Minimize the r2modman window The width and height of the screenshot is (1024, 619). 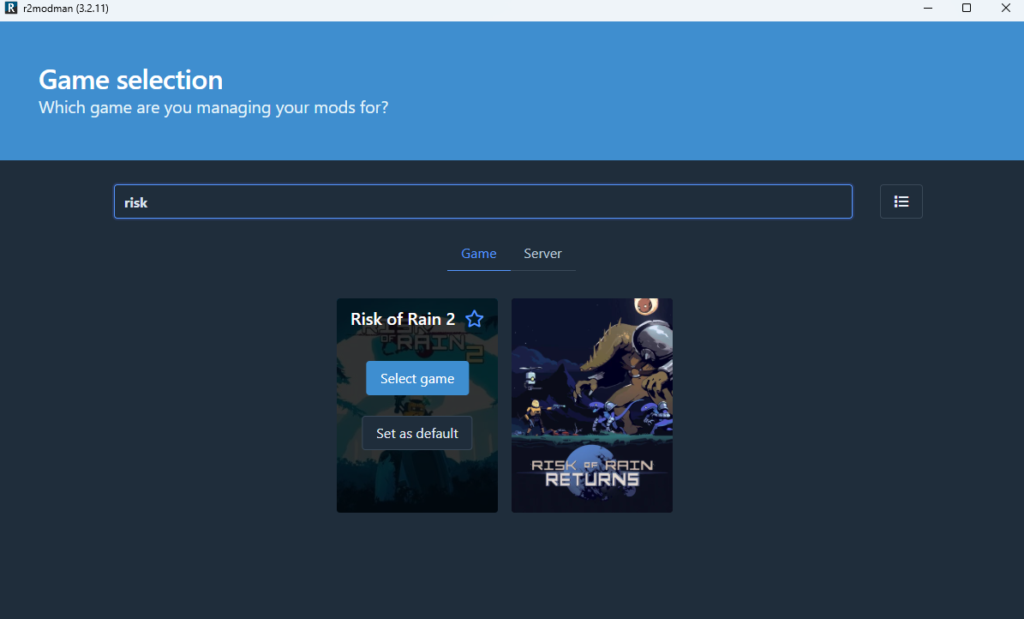[x=920, y=8]
